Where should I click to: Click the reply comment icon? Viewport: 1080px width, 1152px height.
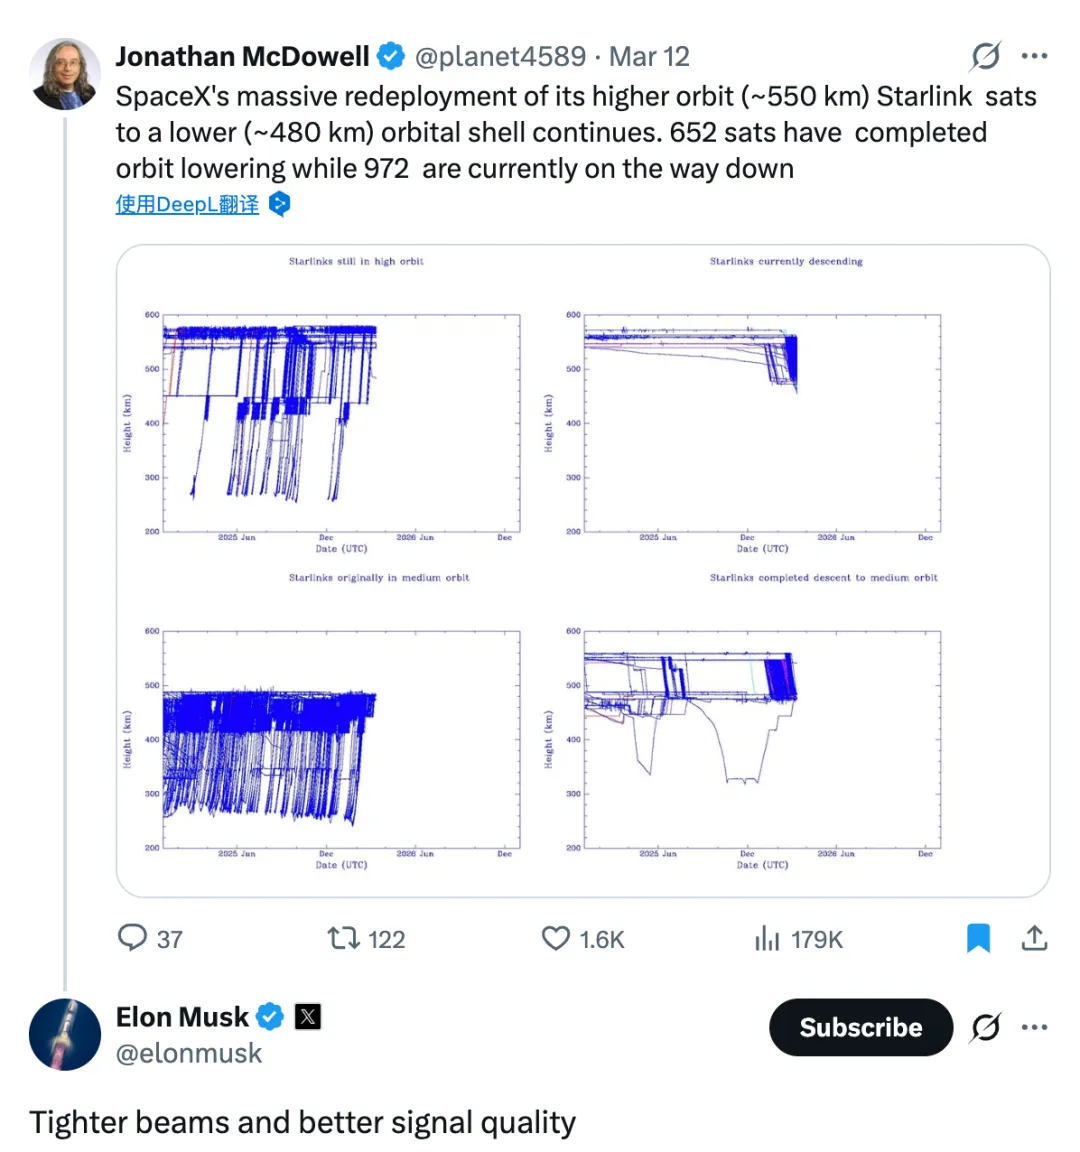pyautogui.click(x=132, y=938)
